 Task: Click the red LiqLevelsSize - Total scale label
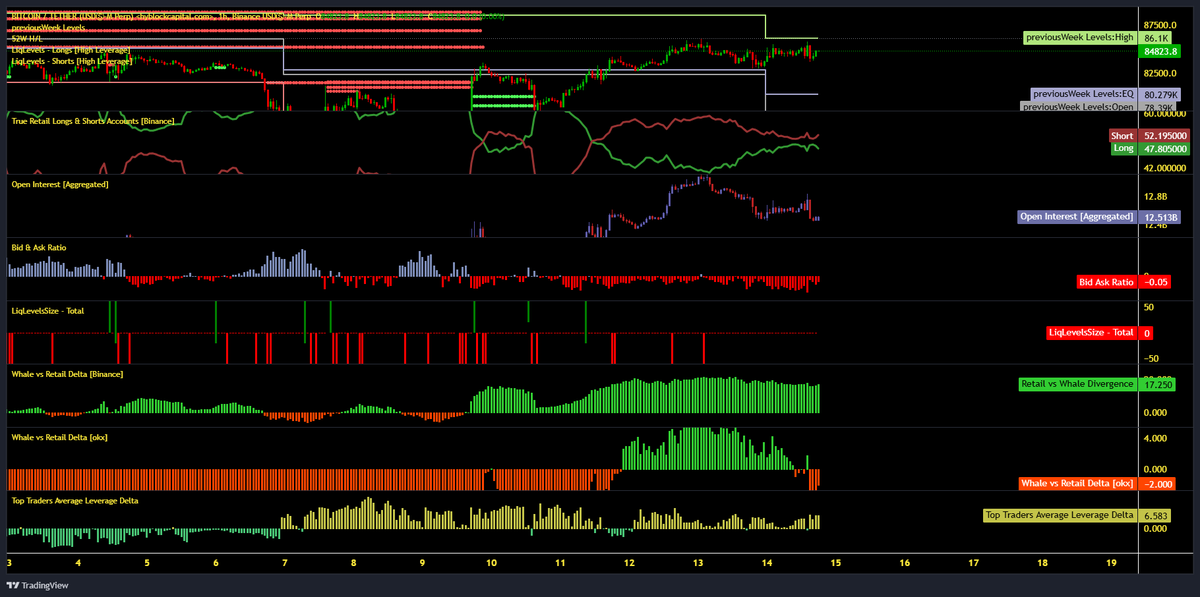[1092, 332]
